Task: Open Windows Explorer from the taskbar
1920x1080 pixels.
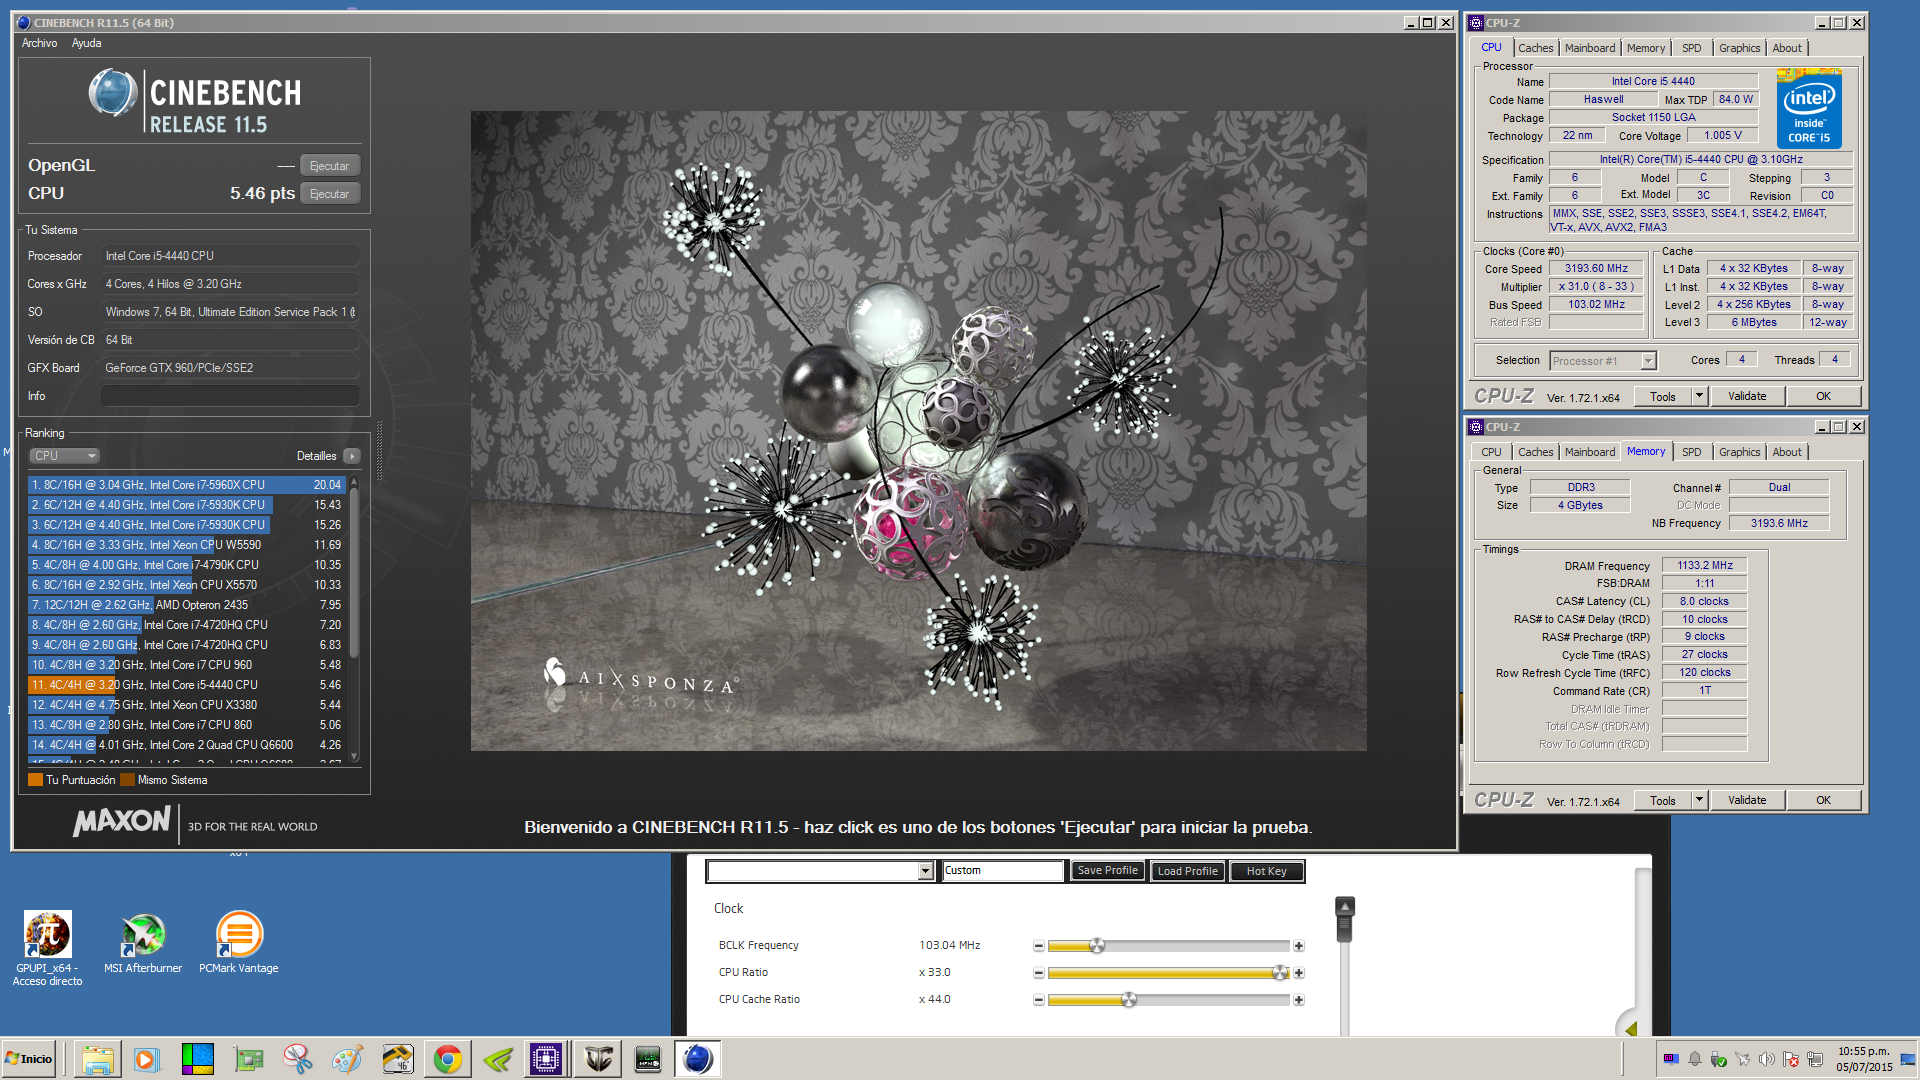Action: pos(97,1059)
